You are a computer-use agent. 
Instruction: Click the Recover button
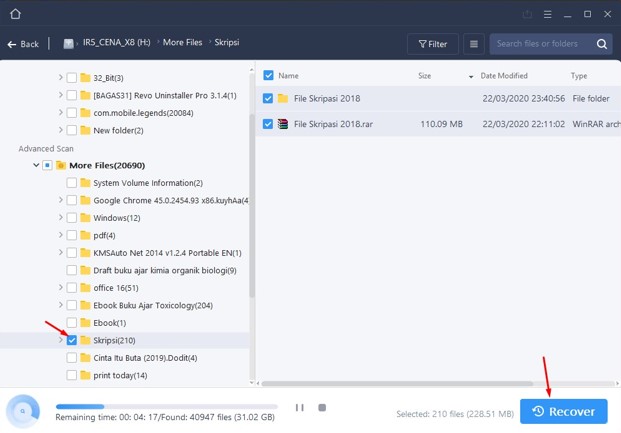click(x=564, y=411)
